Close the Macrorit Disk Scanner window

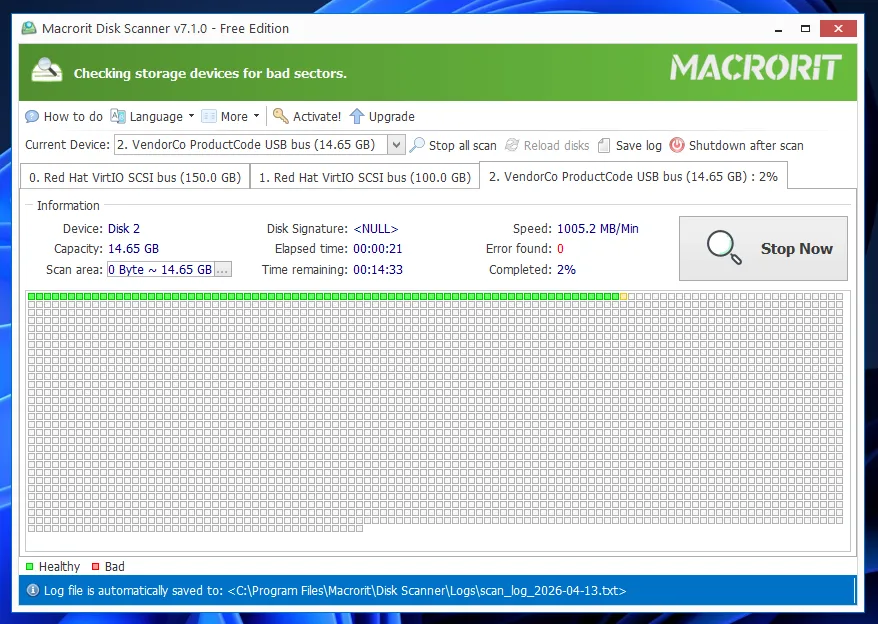click(838, 29)
